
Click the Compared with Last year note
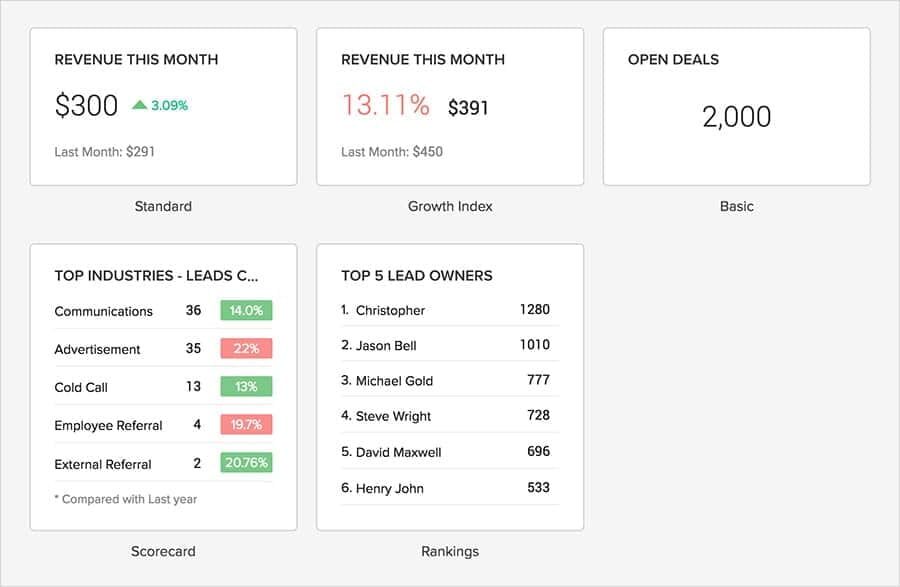pos(125,498)
